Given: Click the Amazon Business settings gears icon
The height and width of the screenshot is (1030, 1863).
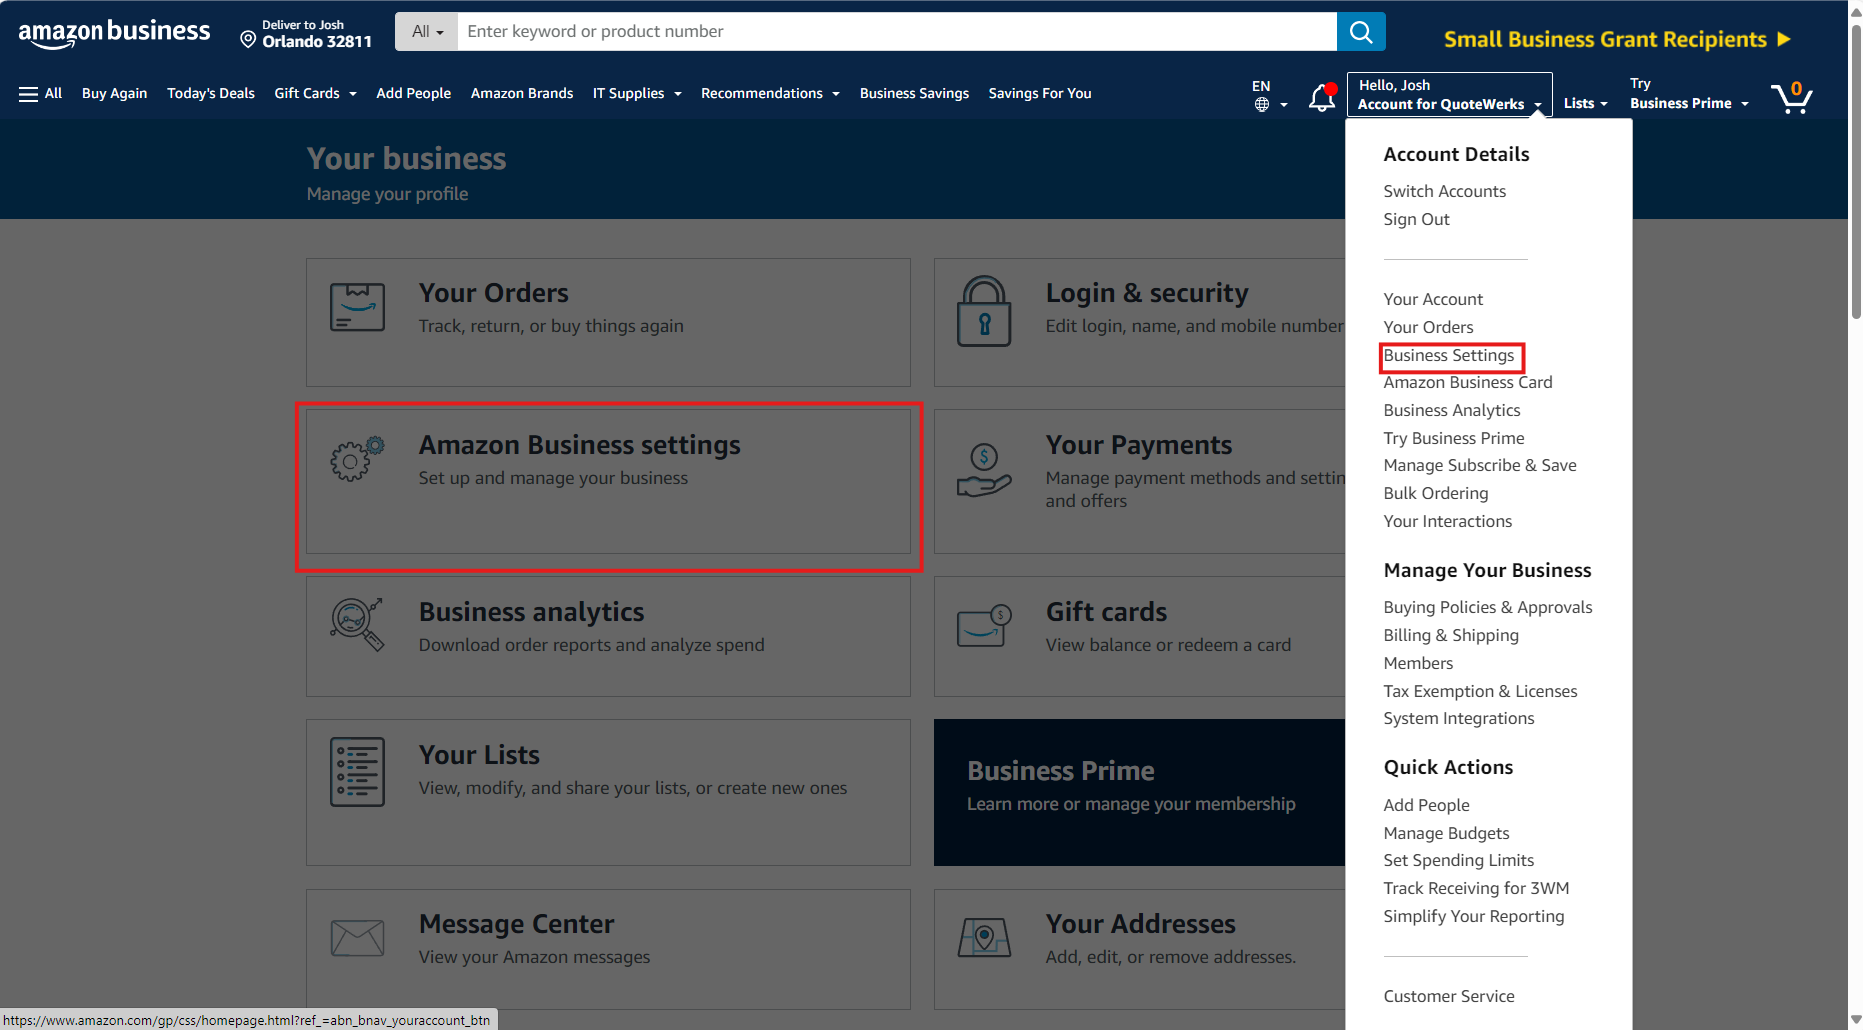Looking at the screenshot, I should pyautogui.click(x=357, y=460).
